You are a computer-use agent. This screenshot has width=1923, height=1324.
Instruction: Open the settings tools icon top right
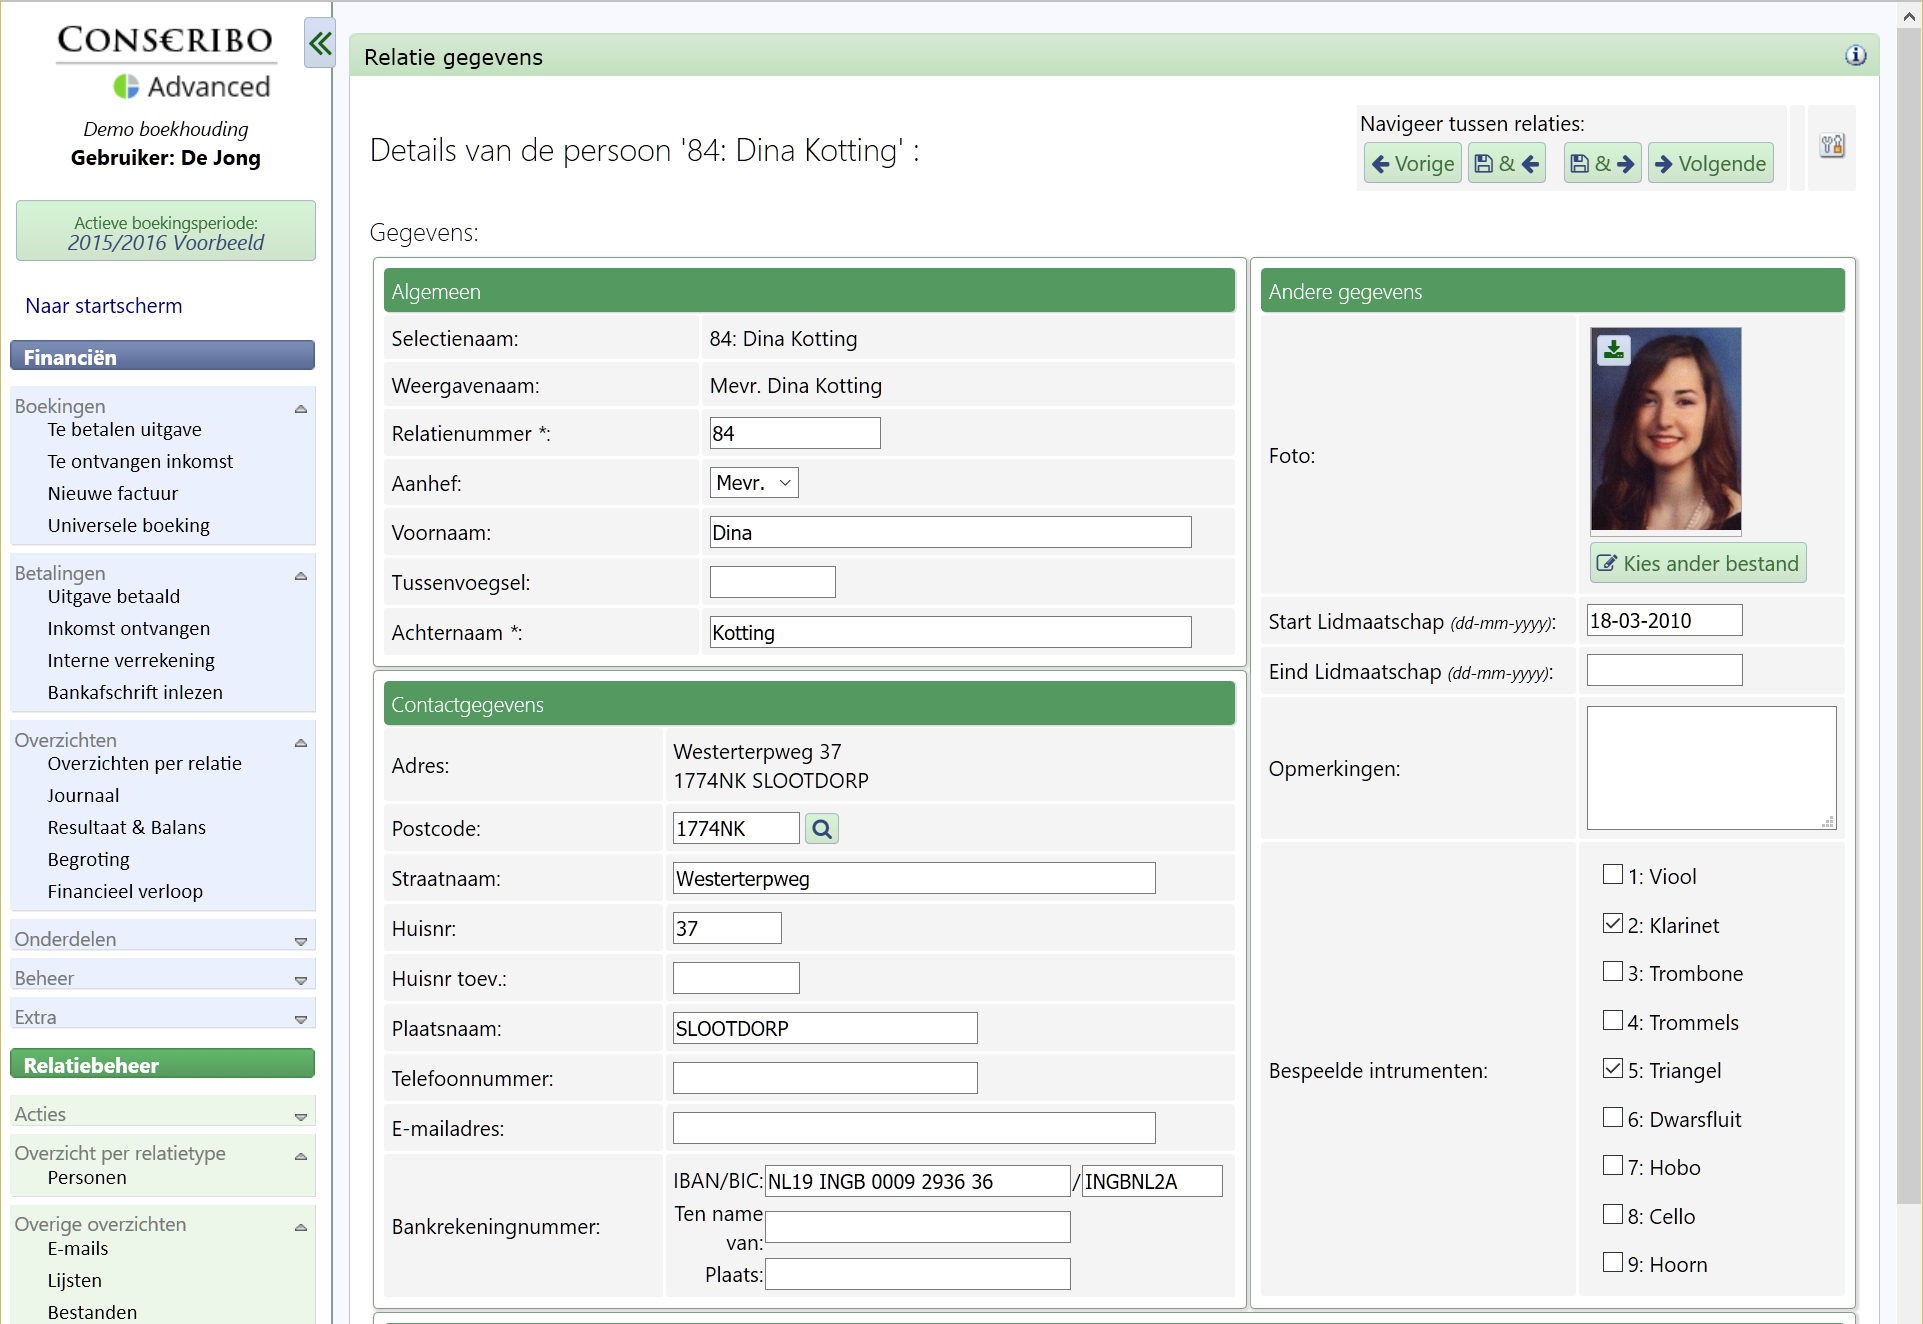1832,146
